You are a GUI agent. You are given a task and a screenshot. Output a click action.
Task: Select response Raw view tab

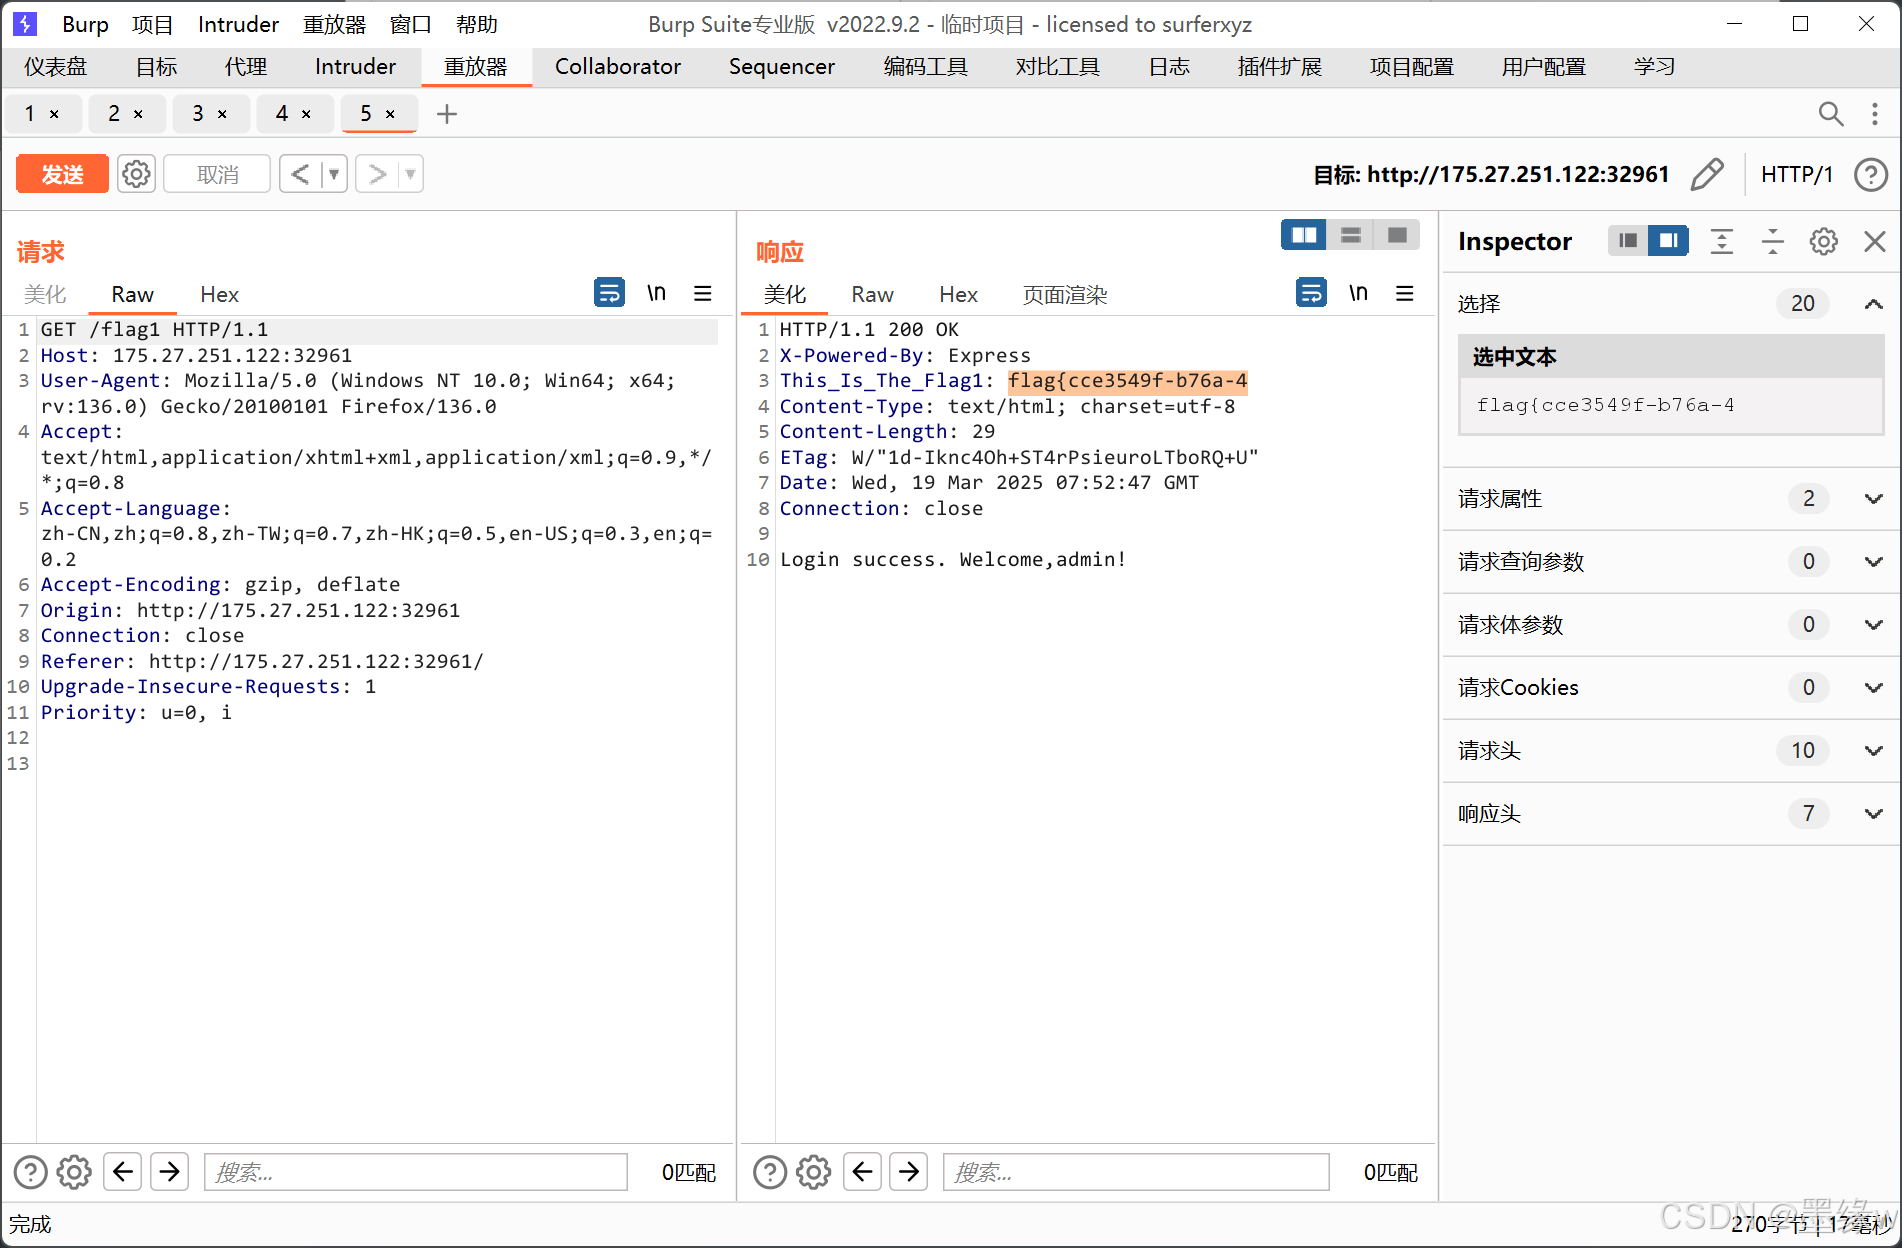point(872,294)
